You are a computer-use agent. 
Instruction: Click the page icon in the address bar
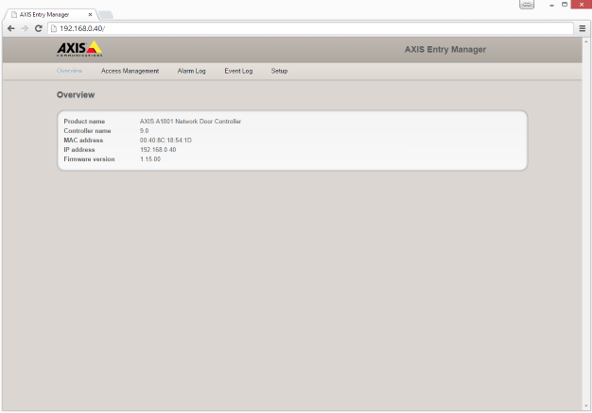point(54,28)
